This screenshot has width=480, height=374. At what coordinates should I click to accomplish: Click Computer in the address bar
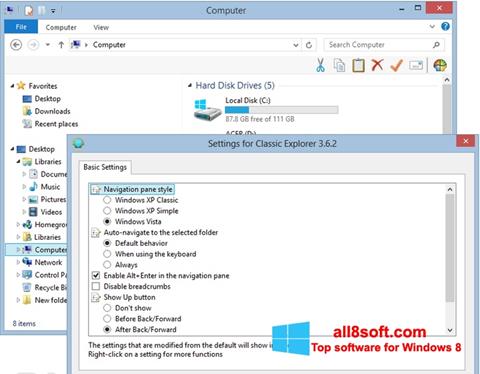[109, 45]
